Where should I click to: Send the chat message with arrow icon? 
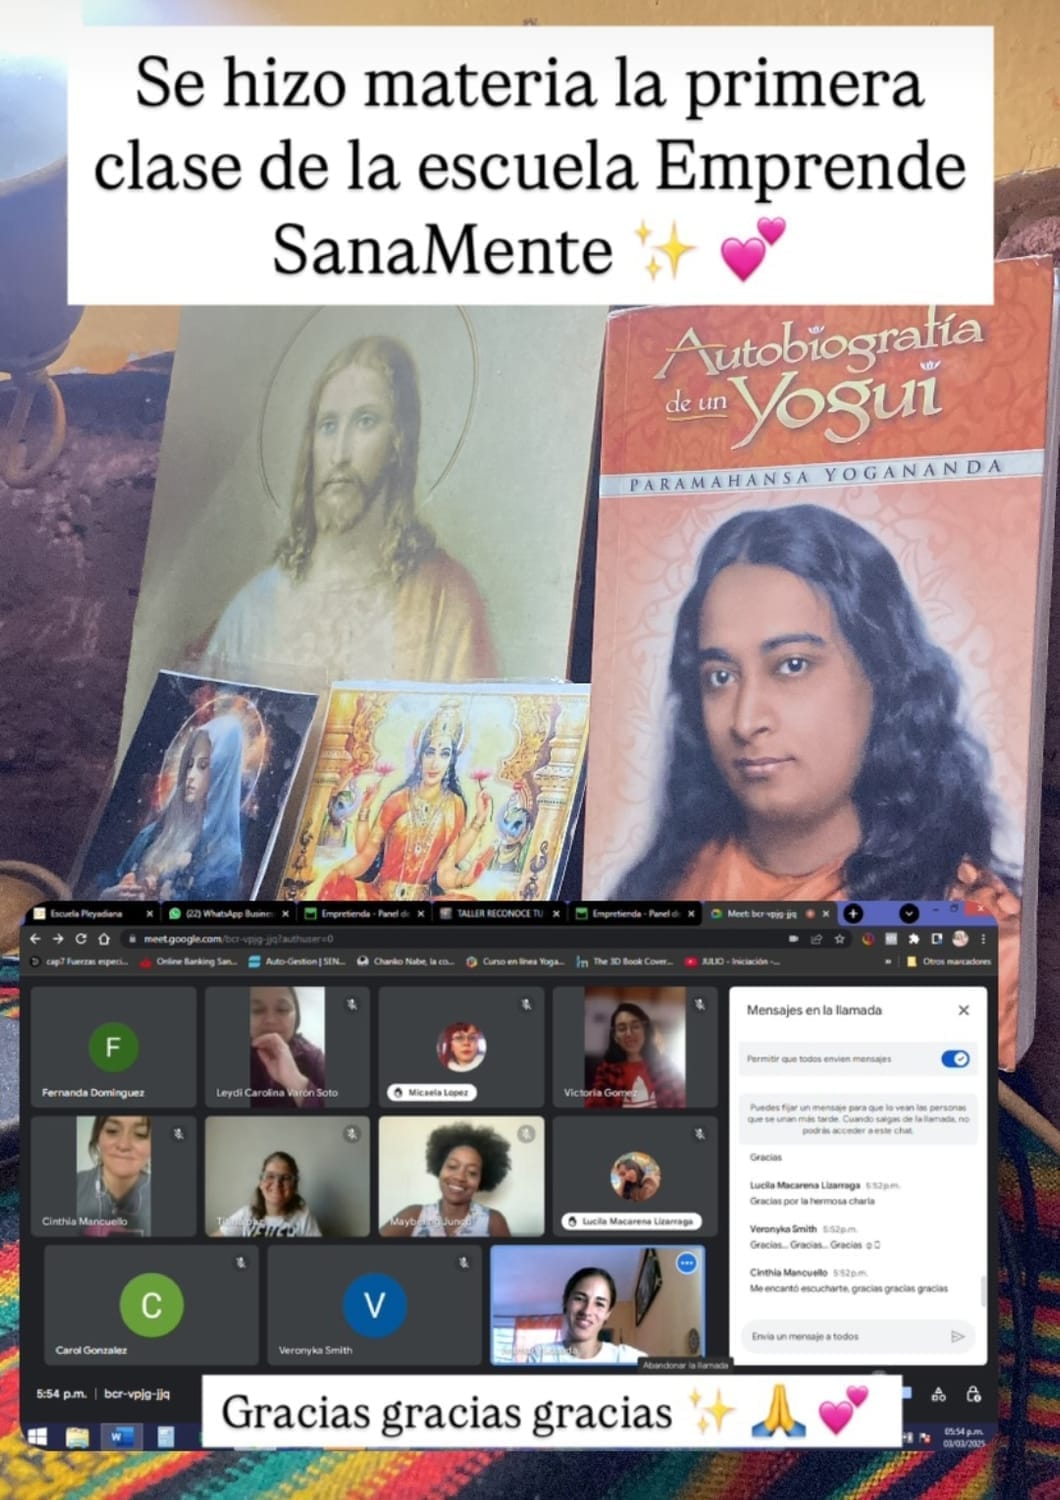[x=958, y=1336]
